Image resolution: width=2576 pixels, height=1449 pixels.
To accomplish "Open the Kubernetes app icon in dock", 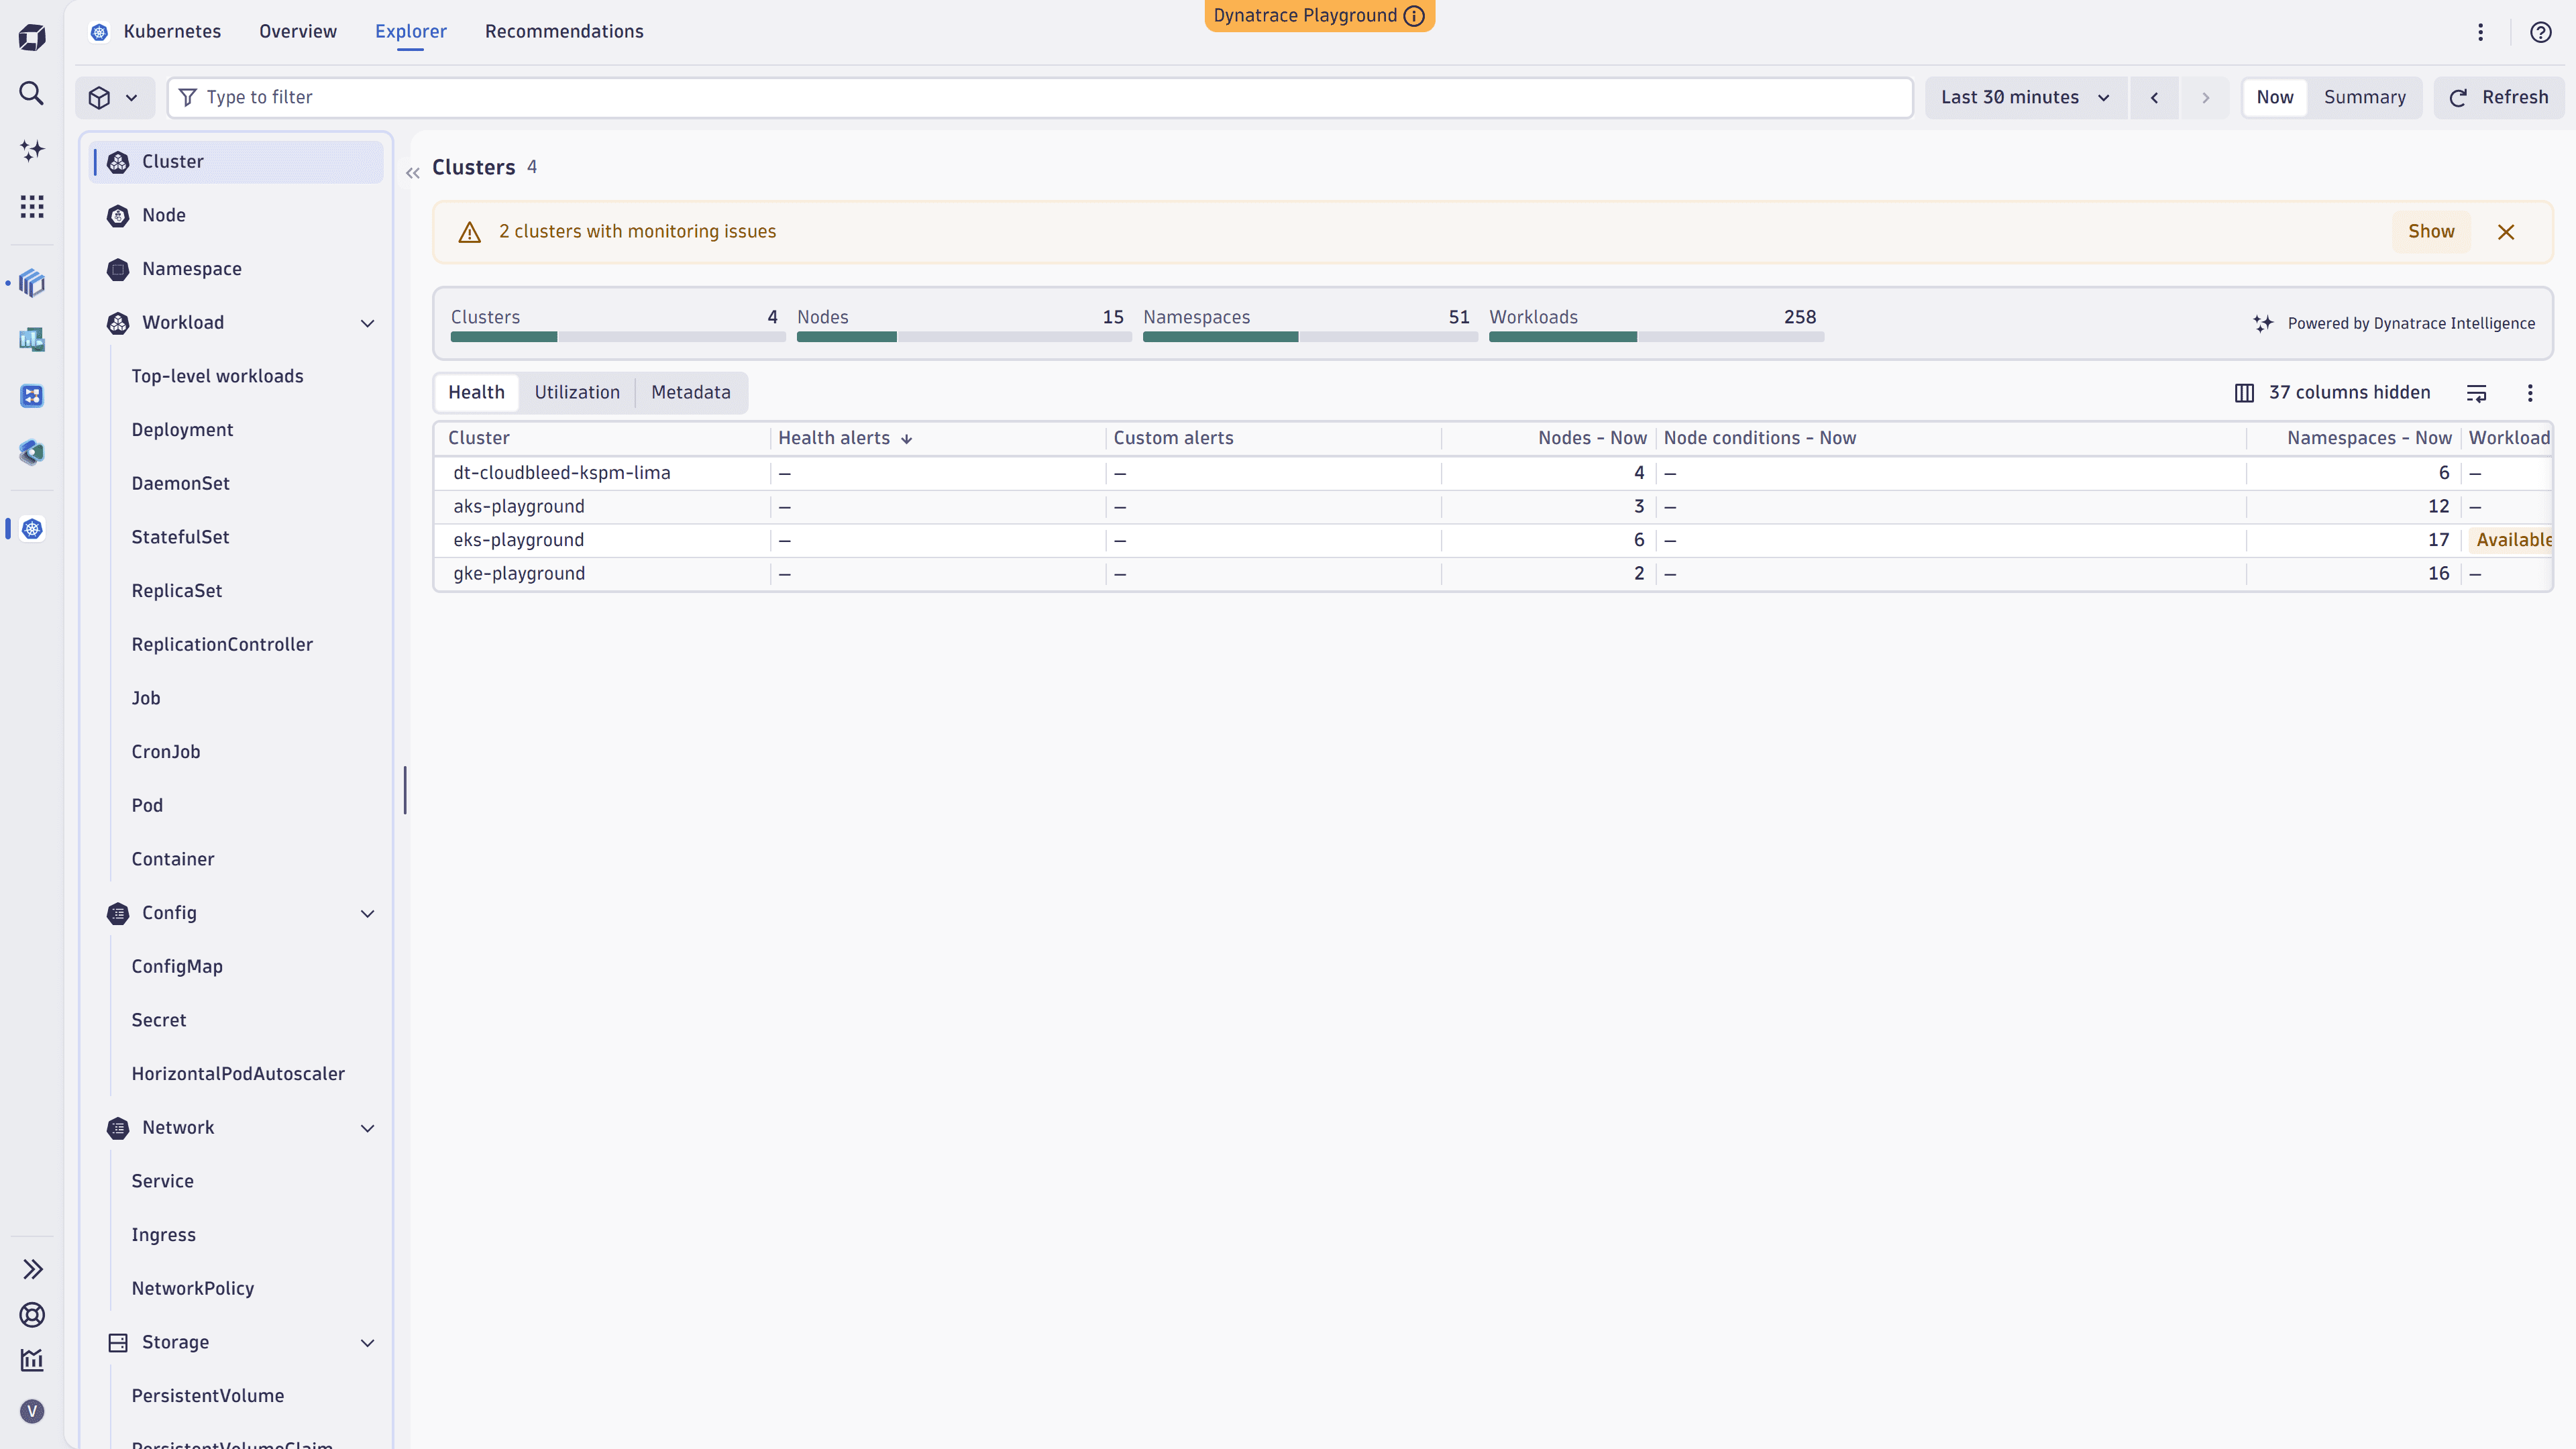I will click(x=32, y=529).
